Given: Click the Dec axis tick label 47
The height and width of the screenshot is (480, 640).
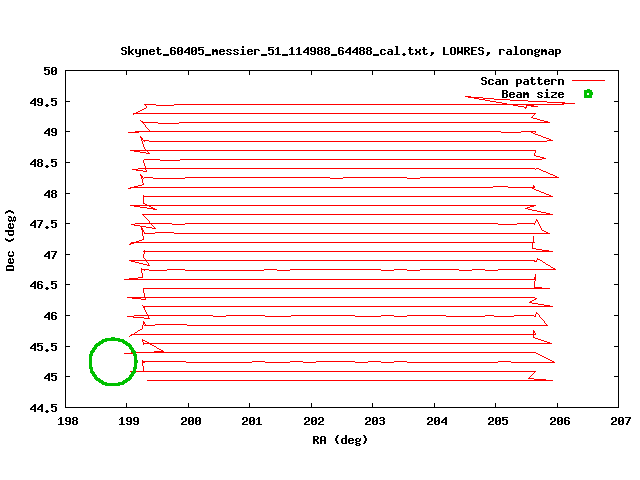Looking at the screenshot, I should (51, 255).
